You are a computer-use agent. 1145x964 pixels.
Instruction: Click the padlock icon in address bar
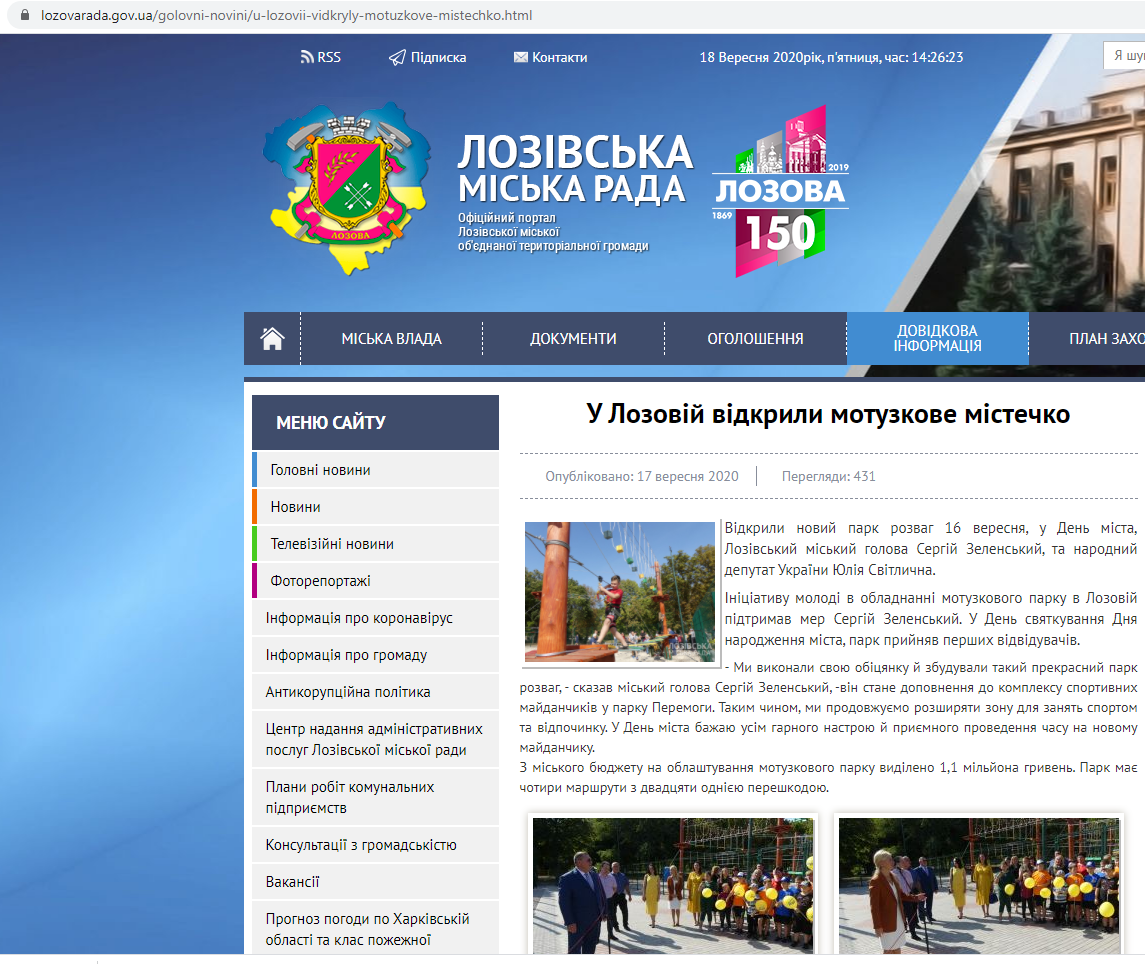(25, 16)
